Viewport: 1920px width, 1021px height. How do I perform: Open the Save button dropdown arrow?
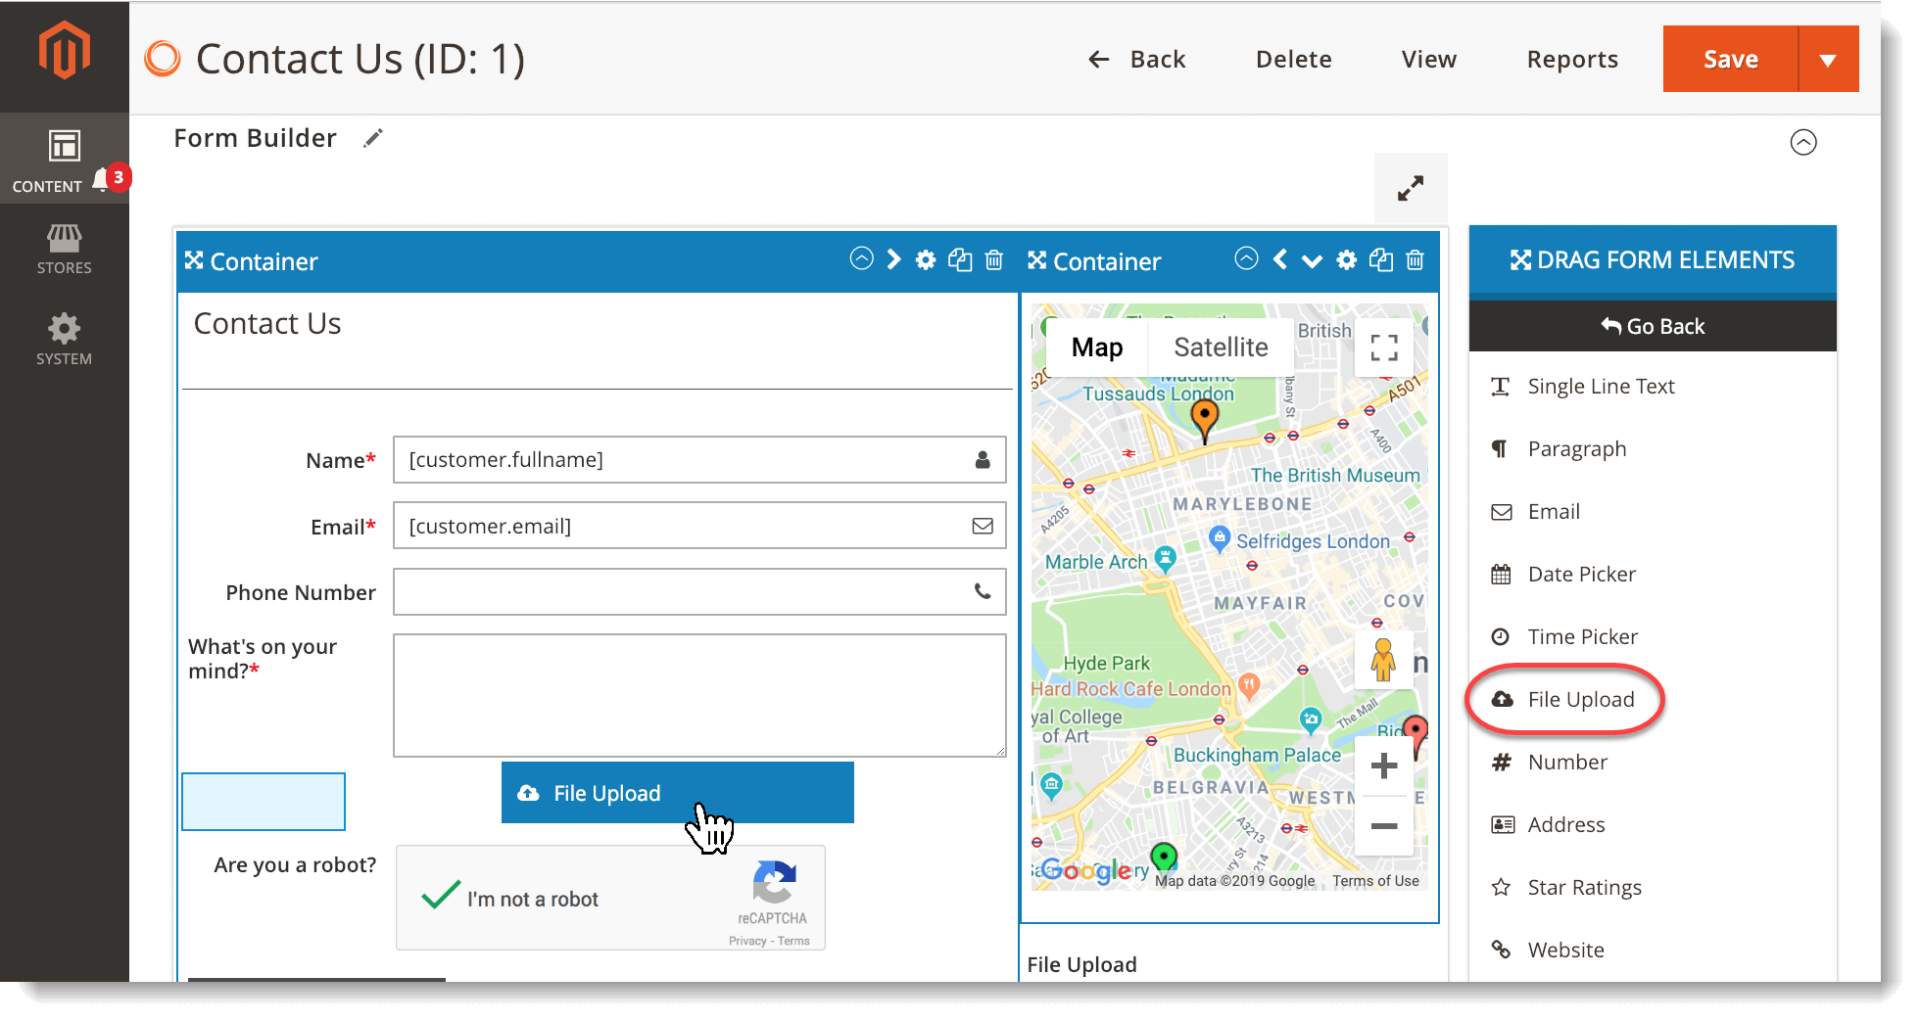(x=1828, y=59)
